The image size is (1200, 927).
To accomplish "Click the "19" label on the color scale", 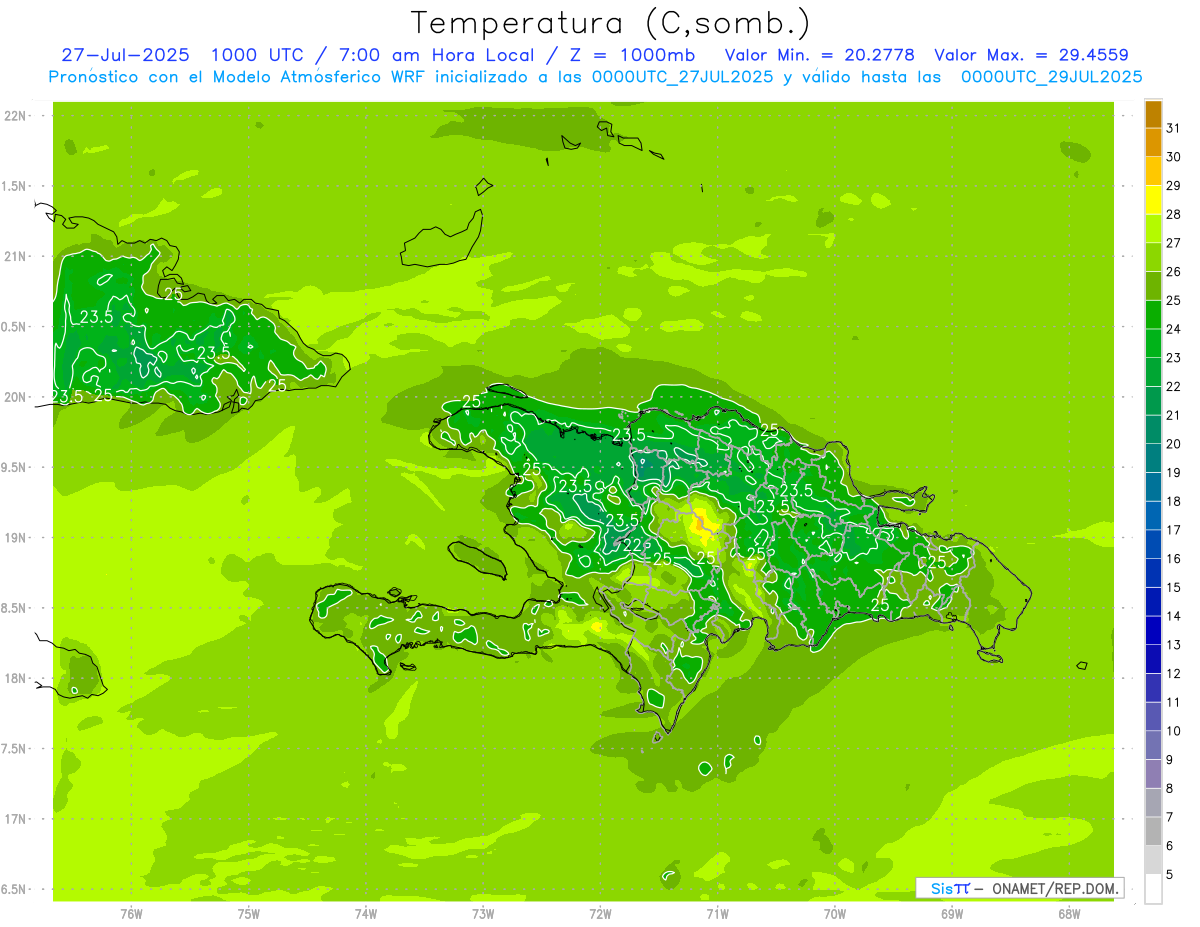I will coord(1173,473).
